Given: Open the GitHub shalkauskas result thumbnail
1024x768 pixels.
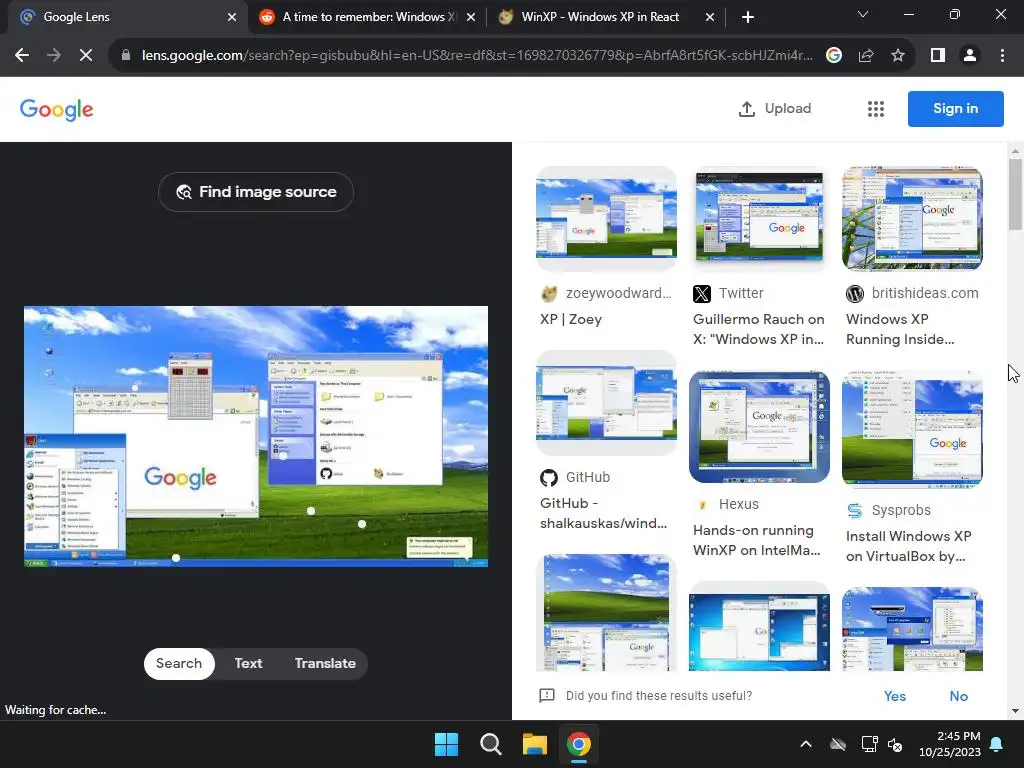Looking at the screenshot, I should [x=606, y=402].
